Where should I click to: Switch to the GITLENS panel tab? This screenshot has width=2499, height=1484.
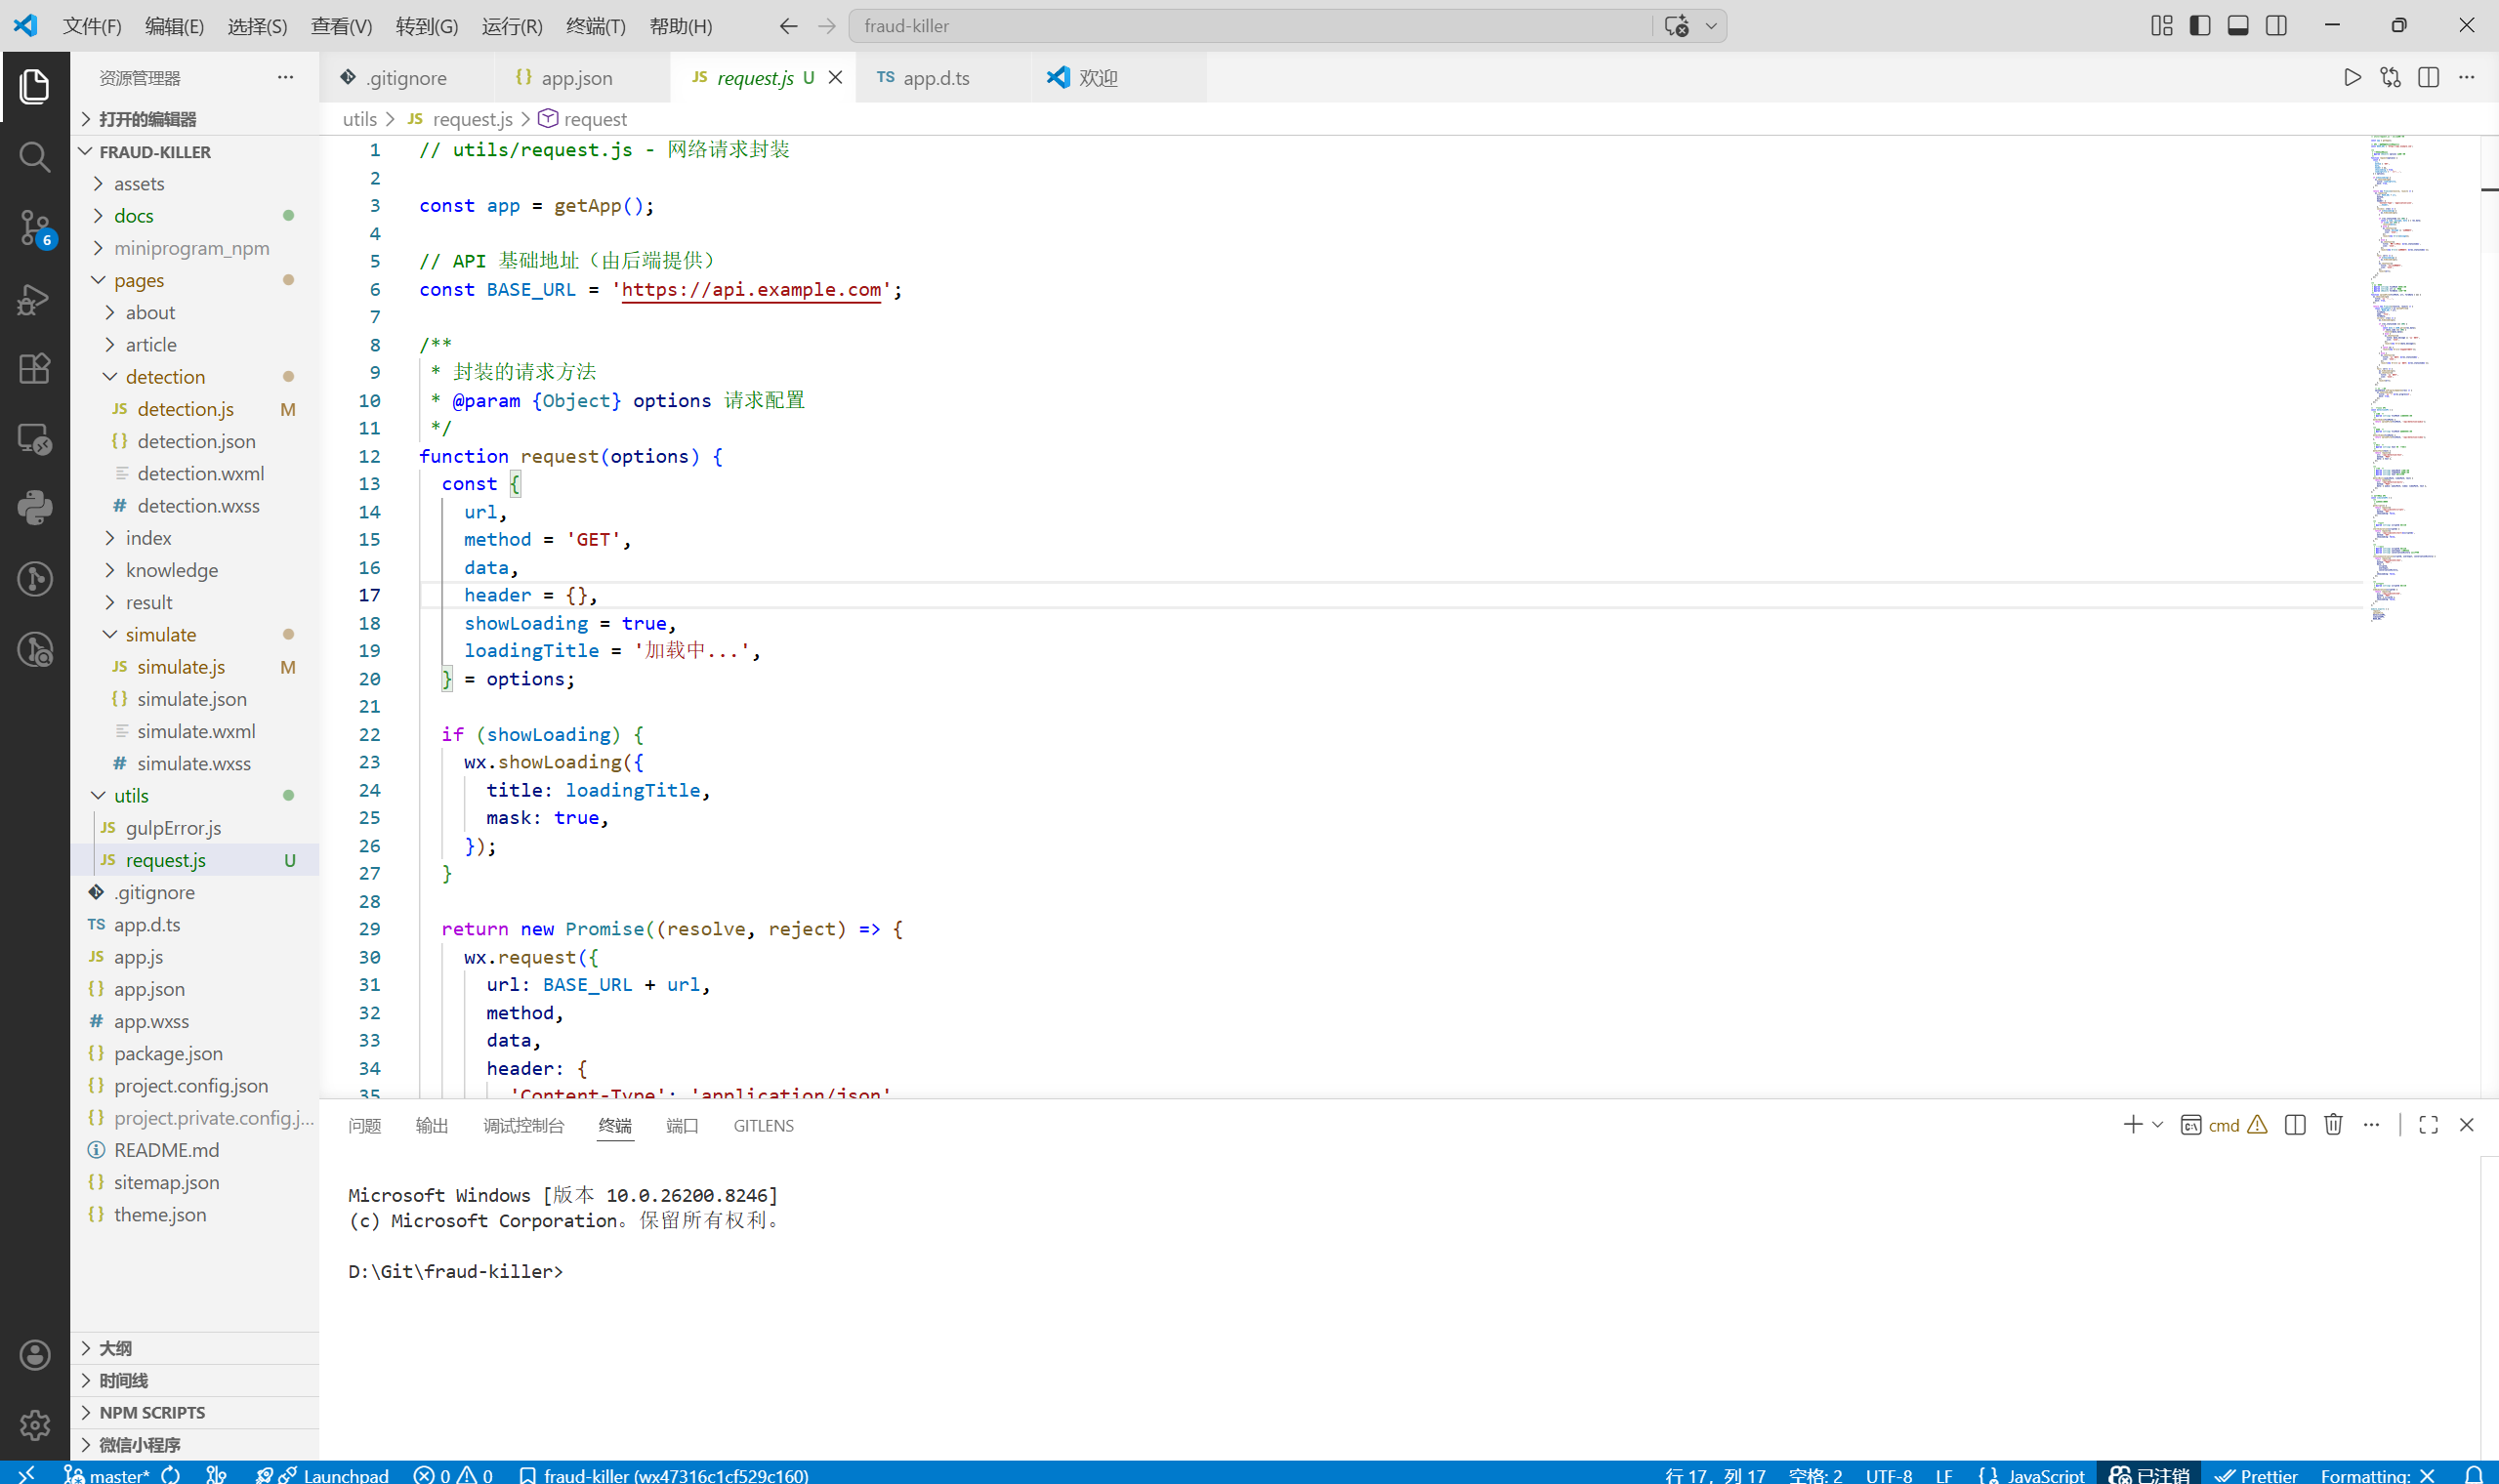click(763, 1126)
